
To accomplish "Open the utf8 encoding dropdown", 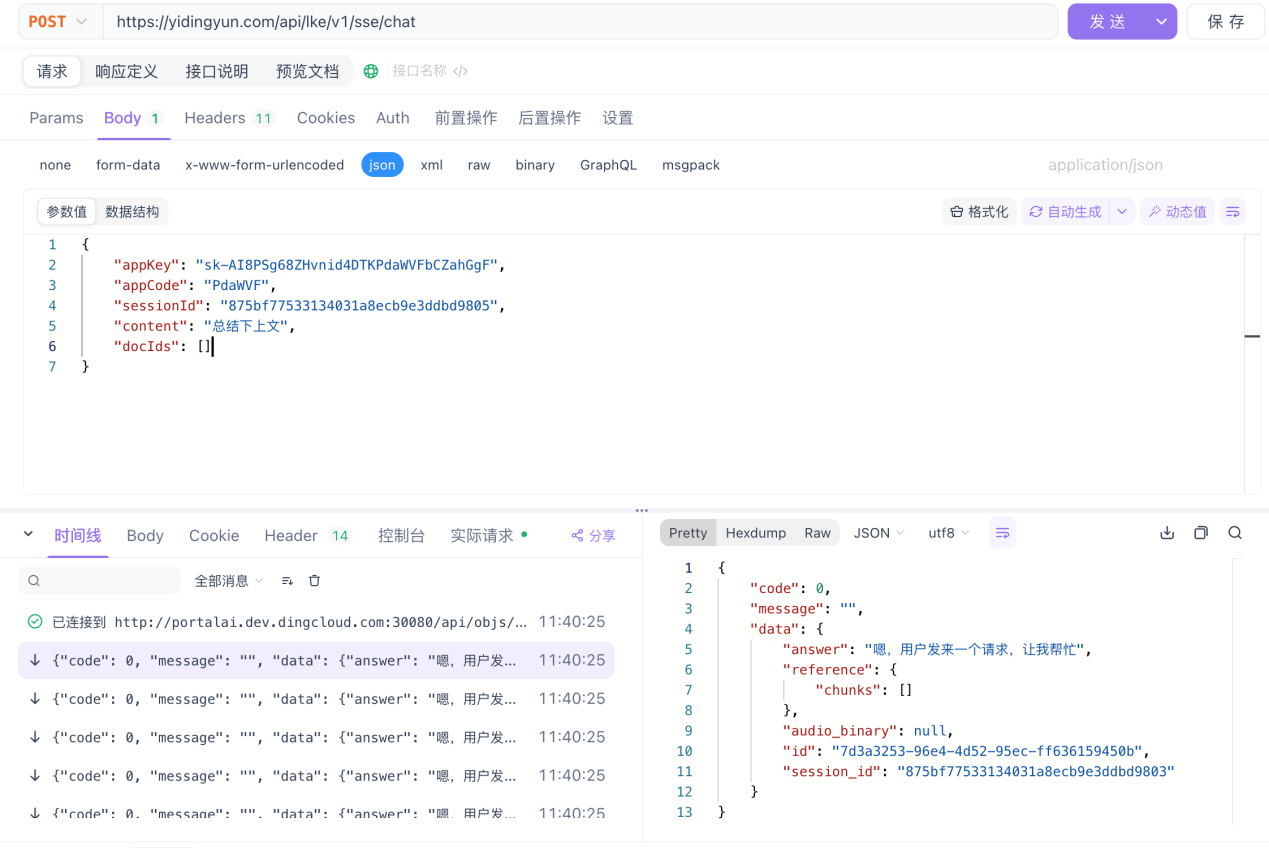I will click(x=948, y=533).
